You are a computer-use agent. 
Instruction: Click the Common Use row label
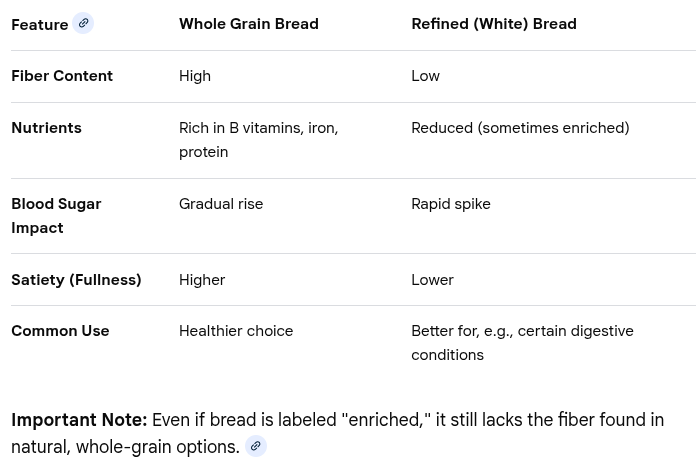60,331
